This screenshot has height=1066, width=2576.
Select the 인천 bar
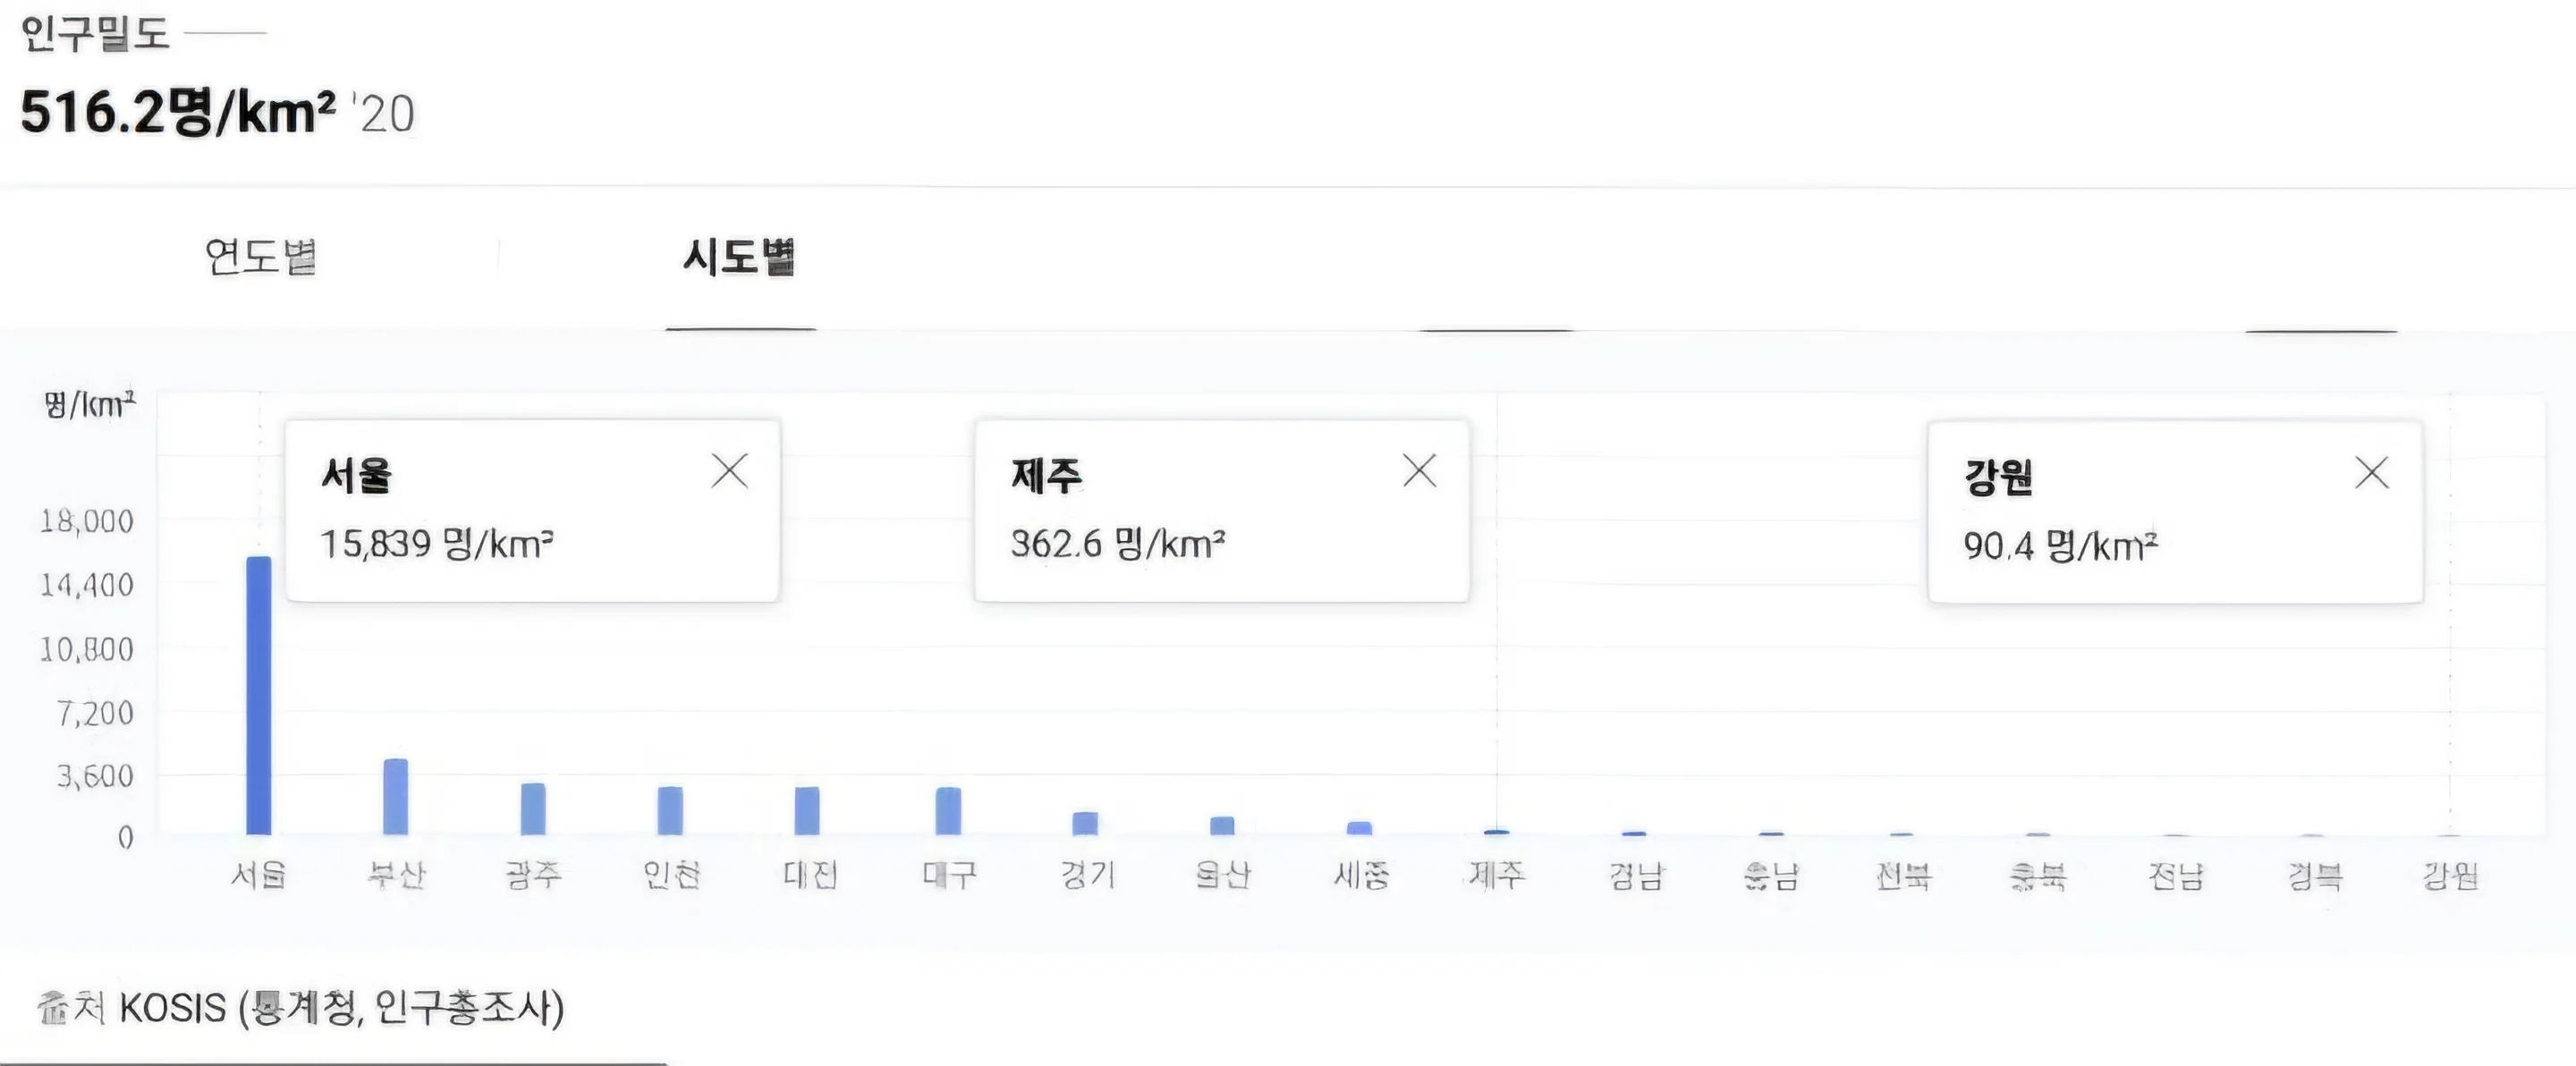[670, 811]
